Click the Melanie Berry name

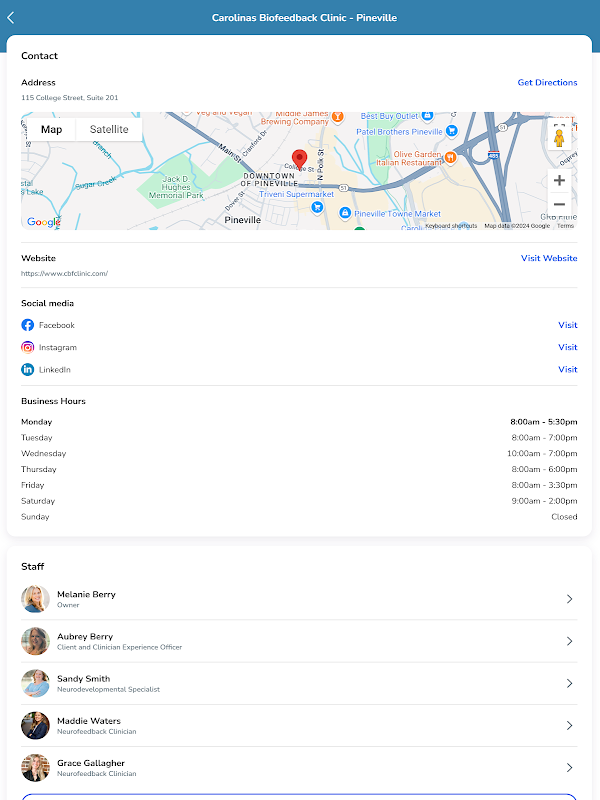pos(86,594)
